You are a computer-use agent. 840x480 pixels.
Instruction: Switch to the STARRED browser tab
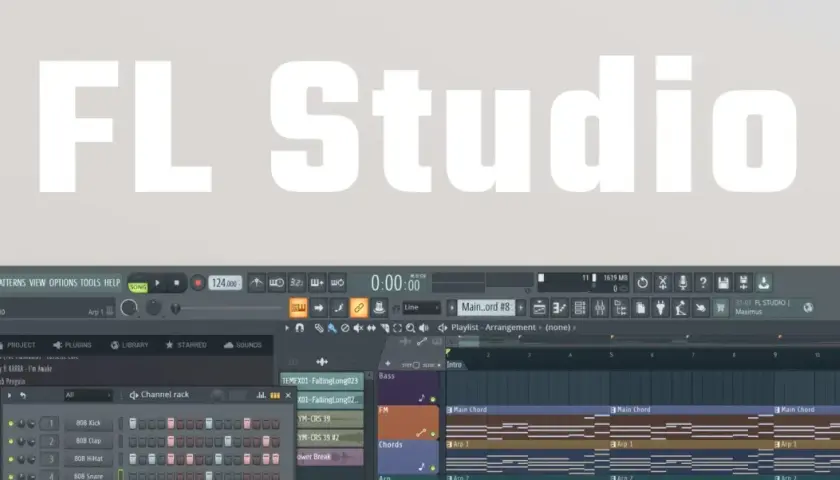(186, 345)
